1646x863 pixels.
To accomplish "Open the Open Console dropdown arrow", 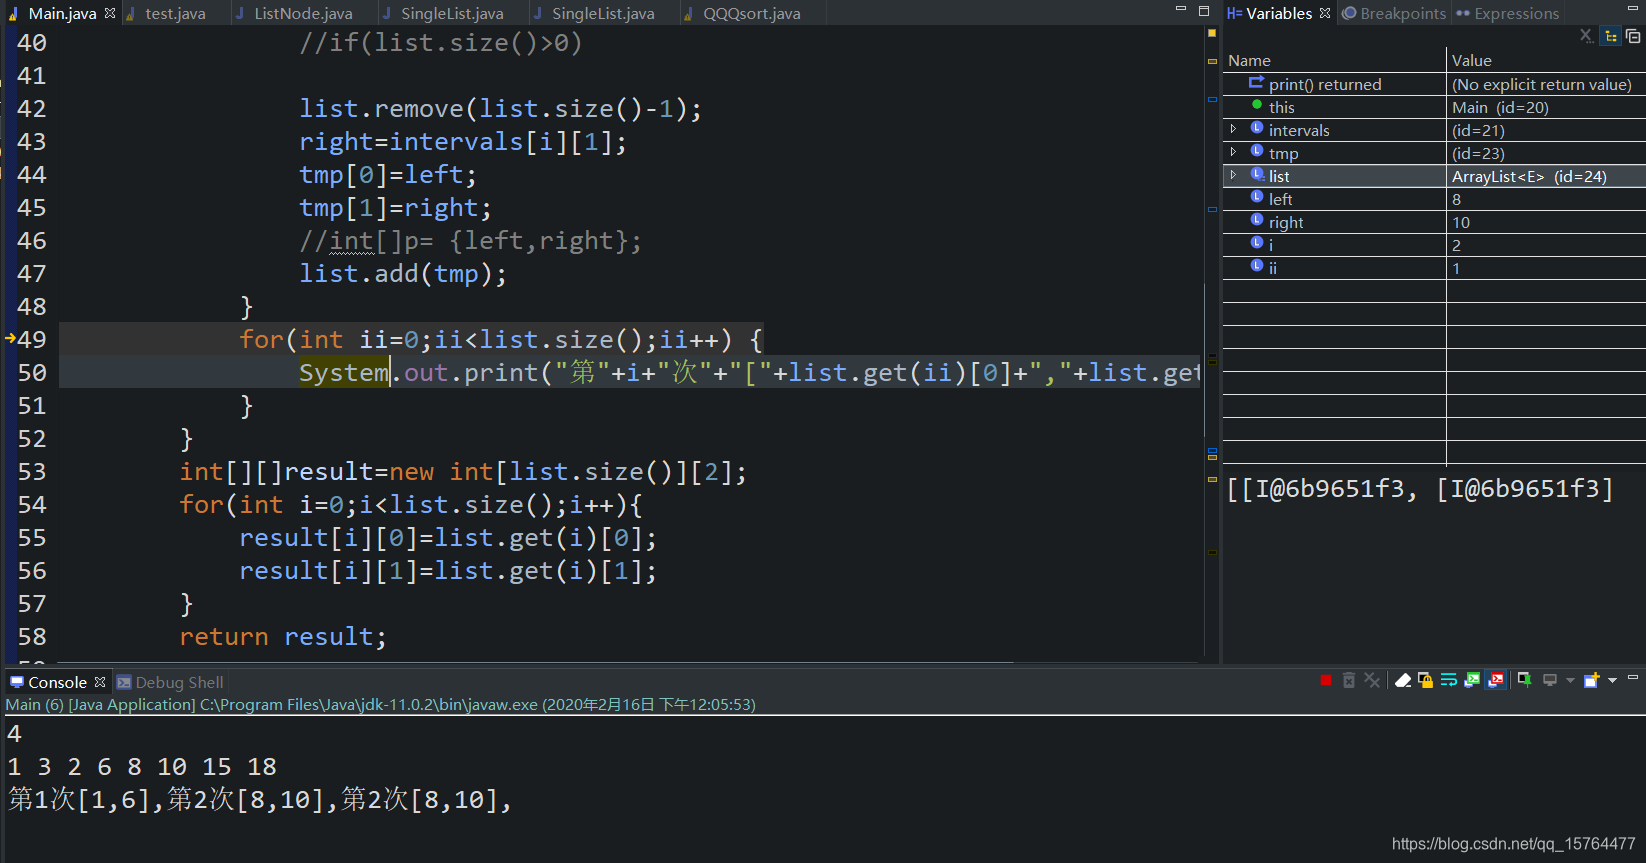I will pos(1612,681).
